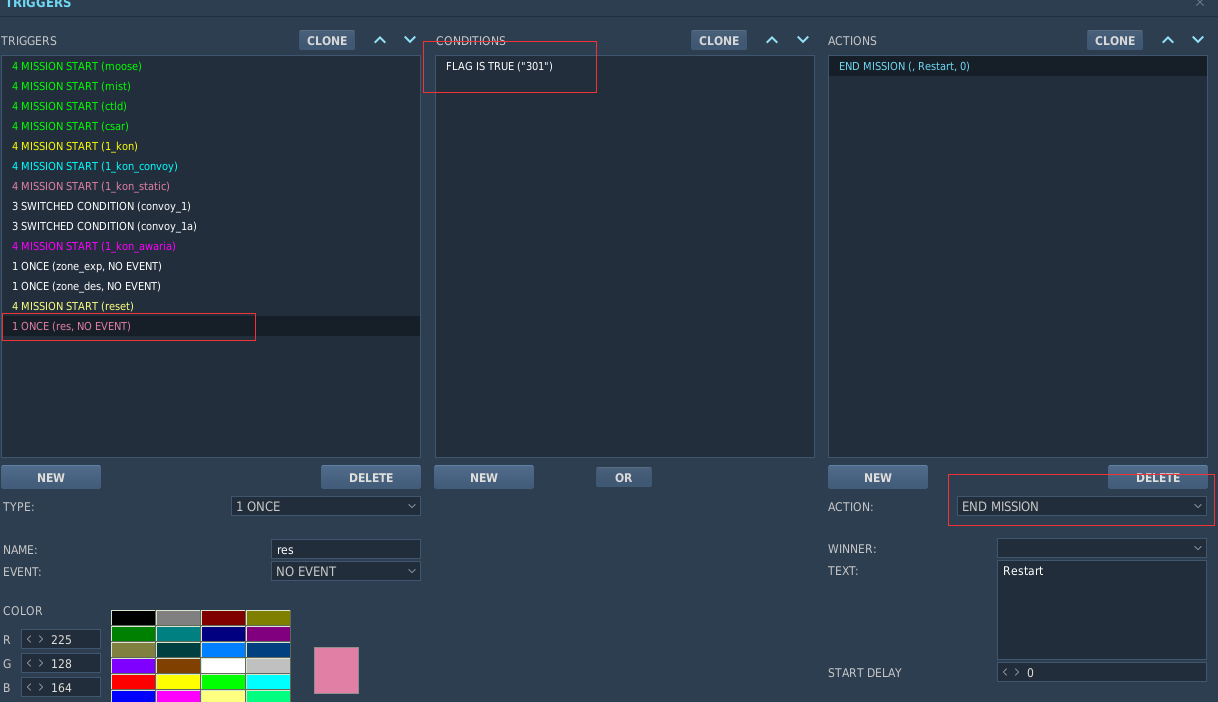Decrease R color value with left arrow
Viewport: 1218px width, 702px height.
[29, 640]
